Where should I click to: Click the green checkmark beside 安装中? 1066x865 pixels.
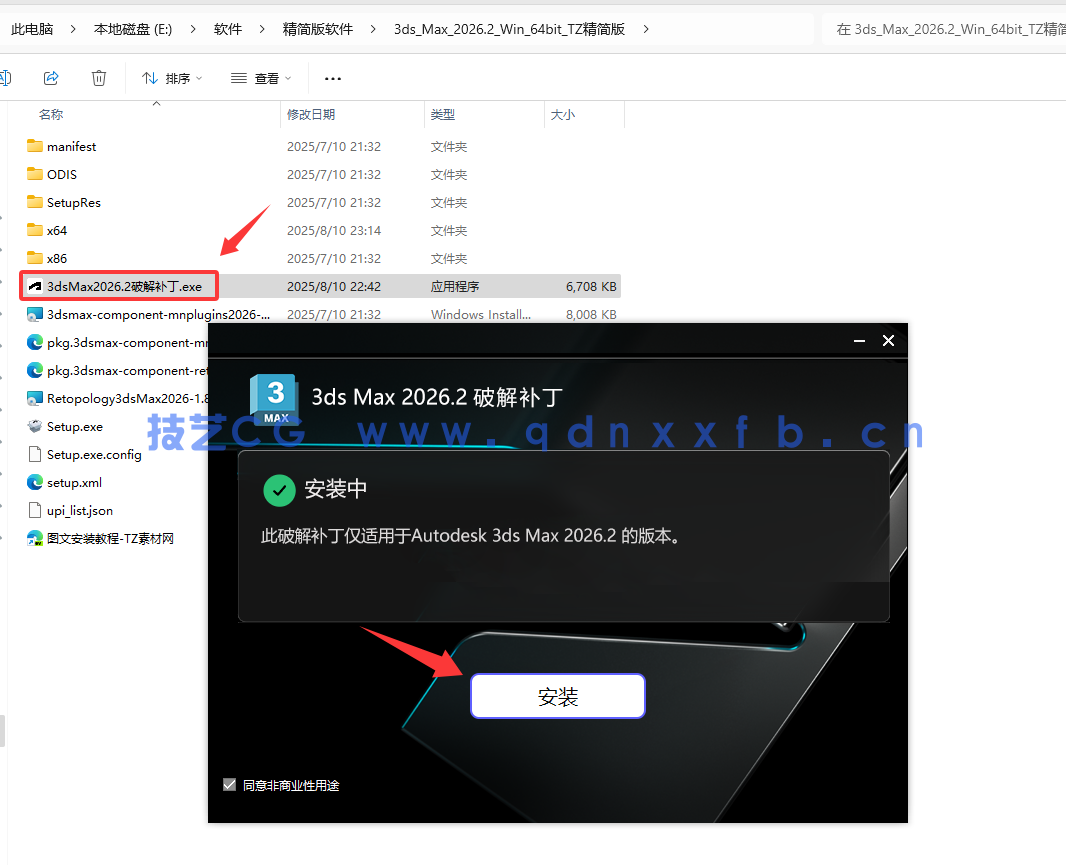(x=279, y=490)
